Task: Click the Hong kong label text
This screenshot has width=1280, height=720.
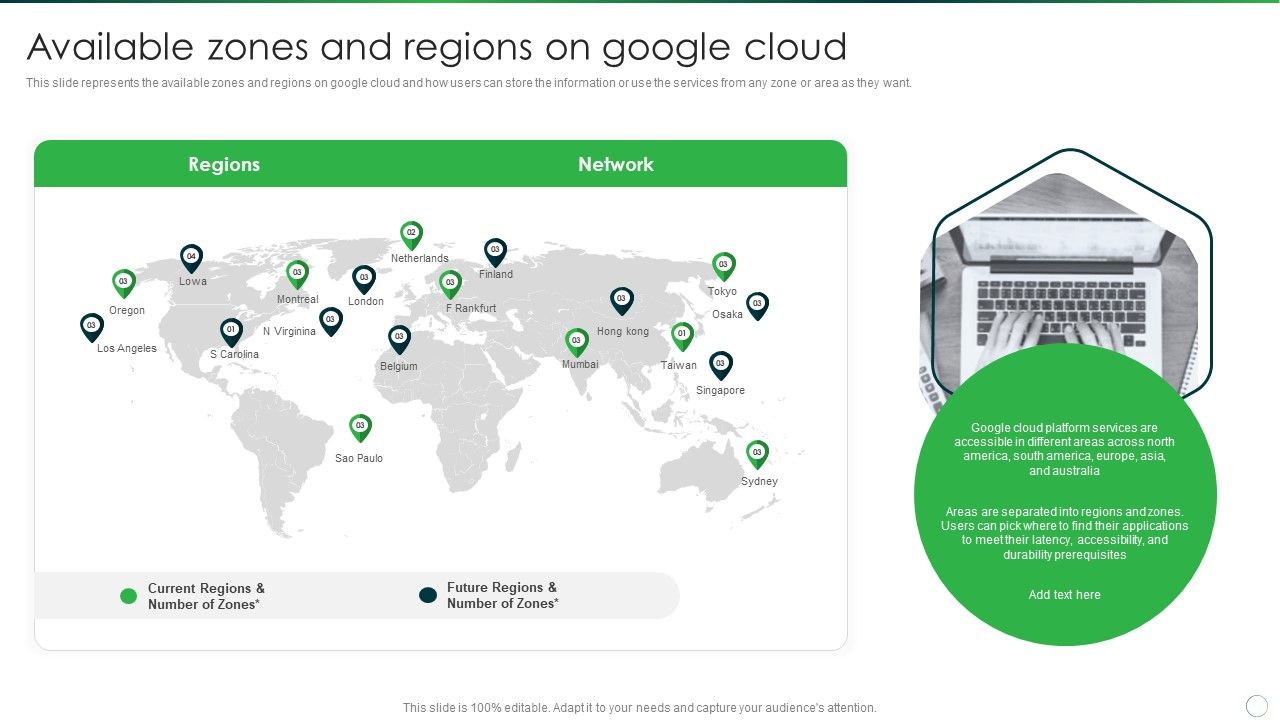Action: coord(623,331)
